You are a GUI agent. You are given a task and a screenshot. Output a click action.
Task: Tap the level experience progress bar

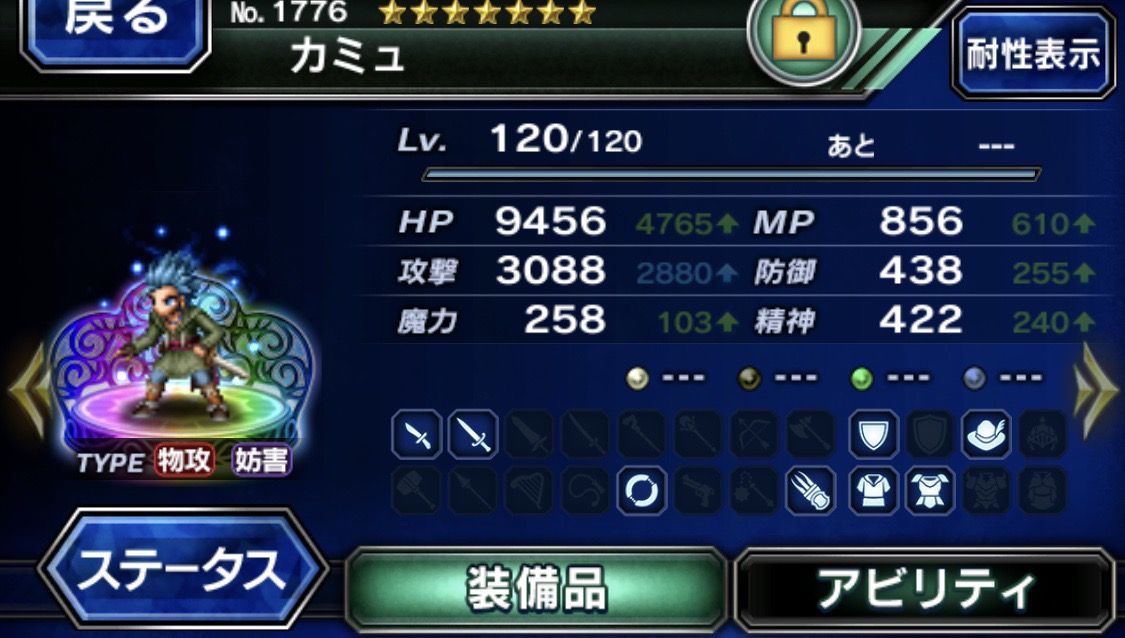731,174
